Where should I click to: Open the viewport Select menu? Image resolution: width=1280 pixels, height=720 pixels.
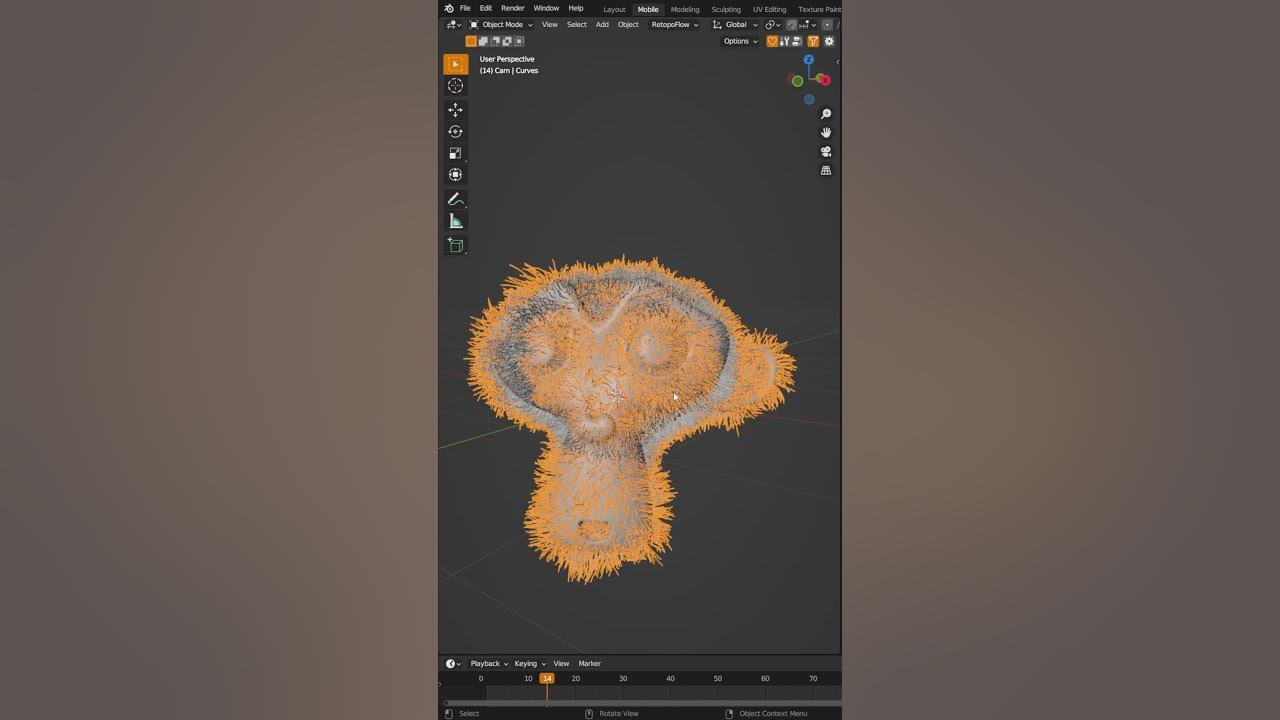click(x=577, y=25)
